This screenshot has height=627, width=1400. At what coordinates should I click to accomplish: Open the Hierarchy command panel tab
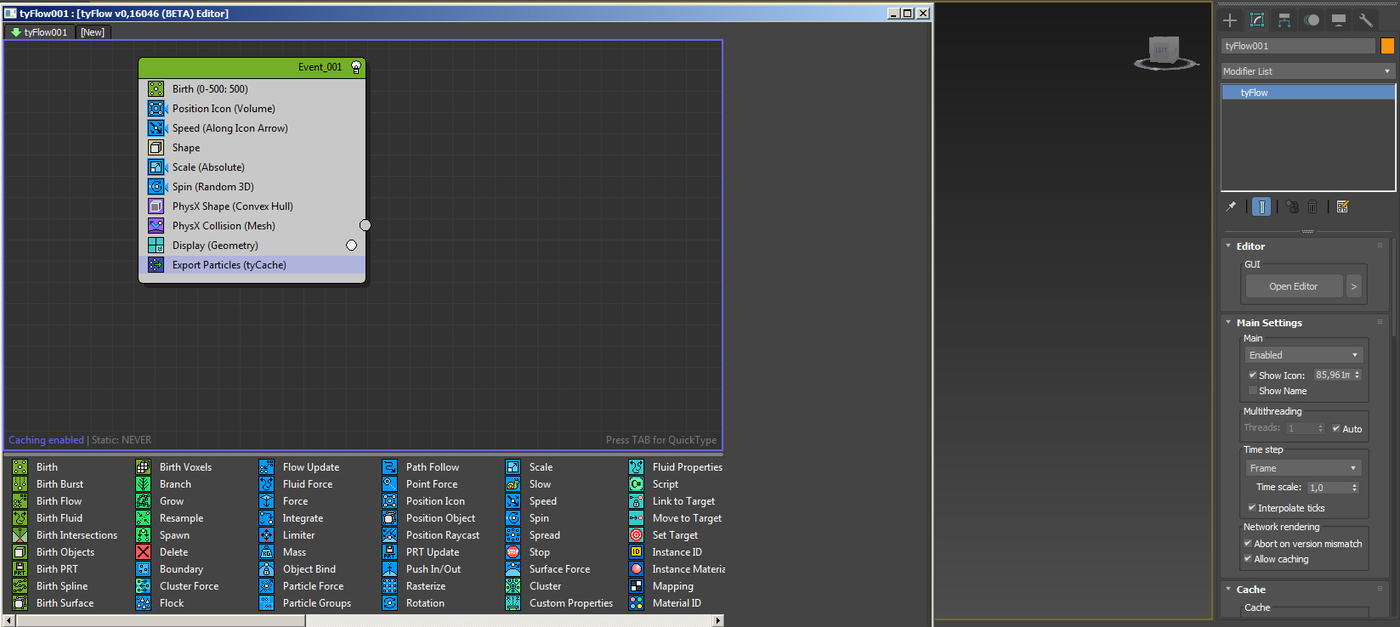pyautogui.click(x=1284, y=20)
